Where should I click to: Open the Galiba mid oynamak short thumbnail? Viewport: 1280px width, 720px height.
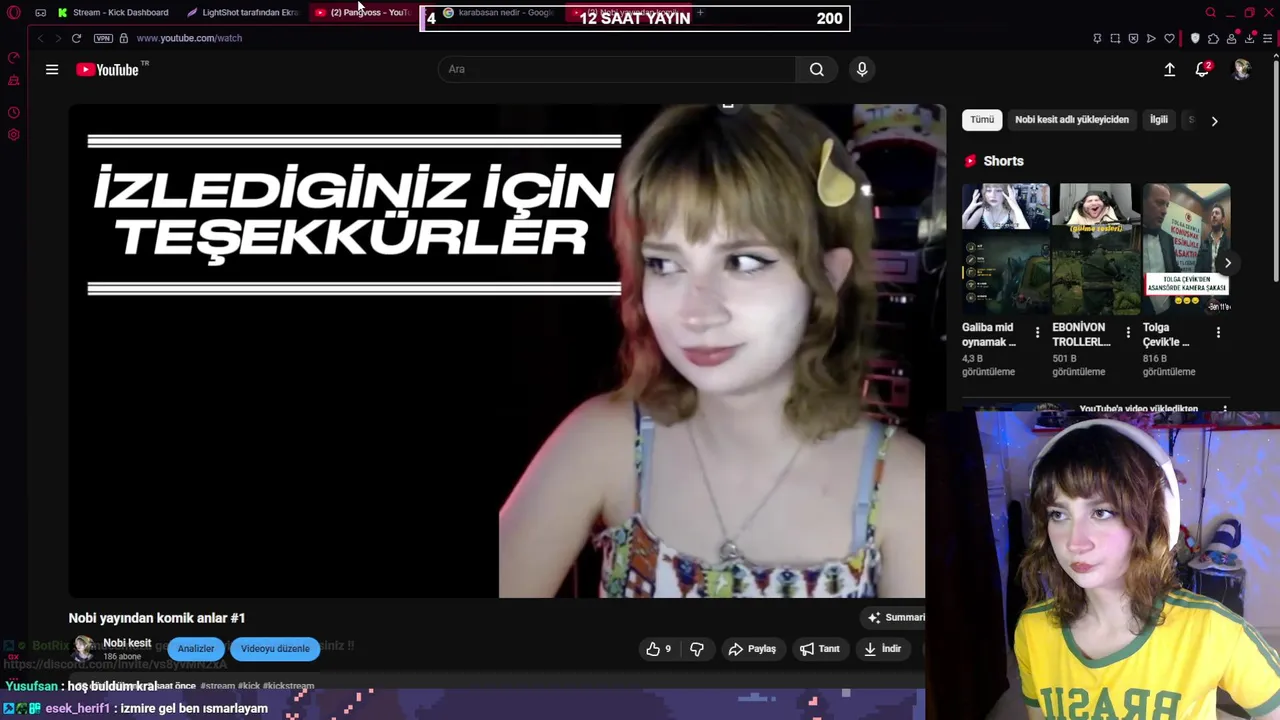[x=1006, y=249]
